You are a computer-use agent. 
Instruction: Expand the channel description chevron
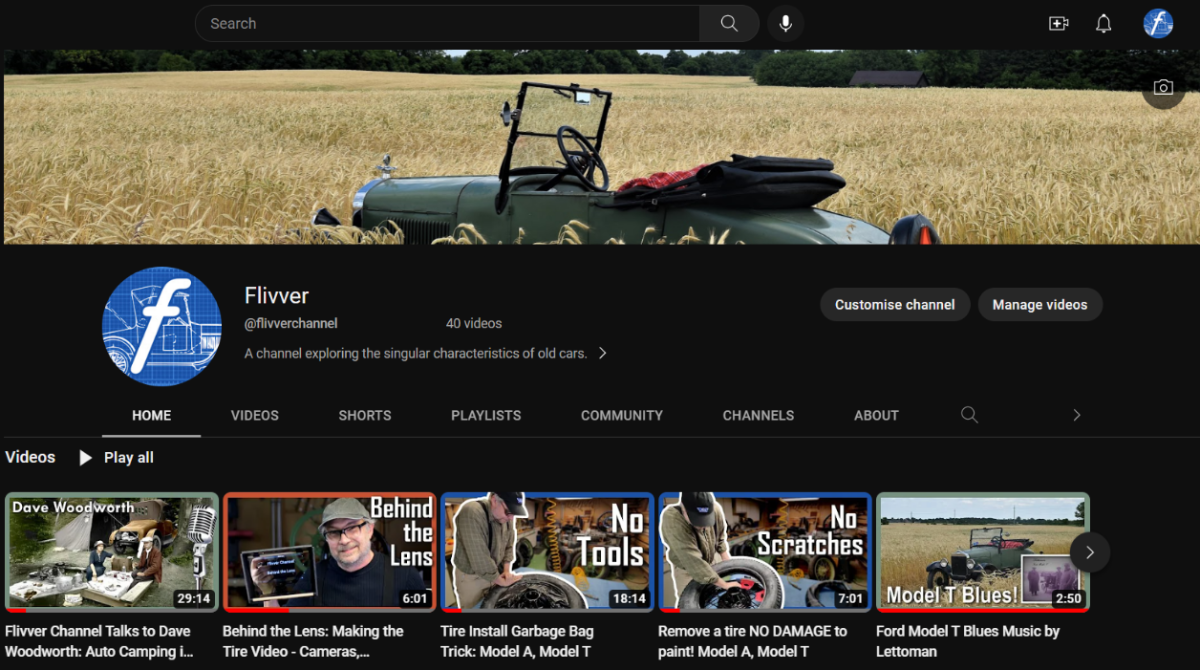point(602,353)
